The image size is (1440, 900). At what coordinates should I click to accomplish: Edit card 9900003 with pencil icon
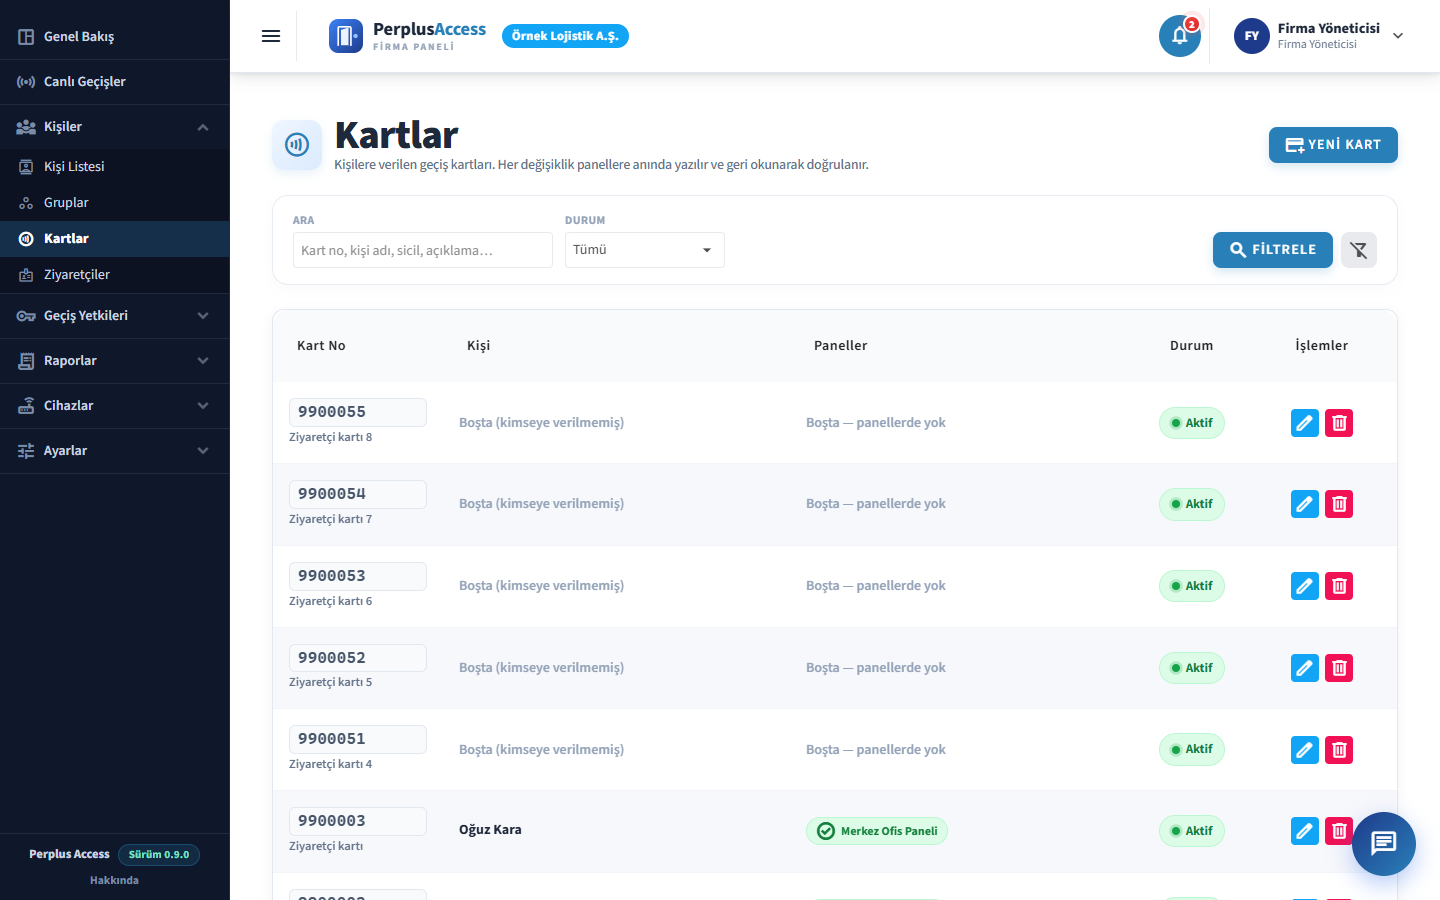(x=1305, y=831)
